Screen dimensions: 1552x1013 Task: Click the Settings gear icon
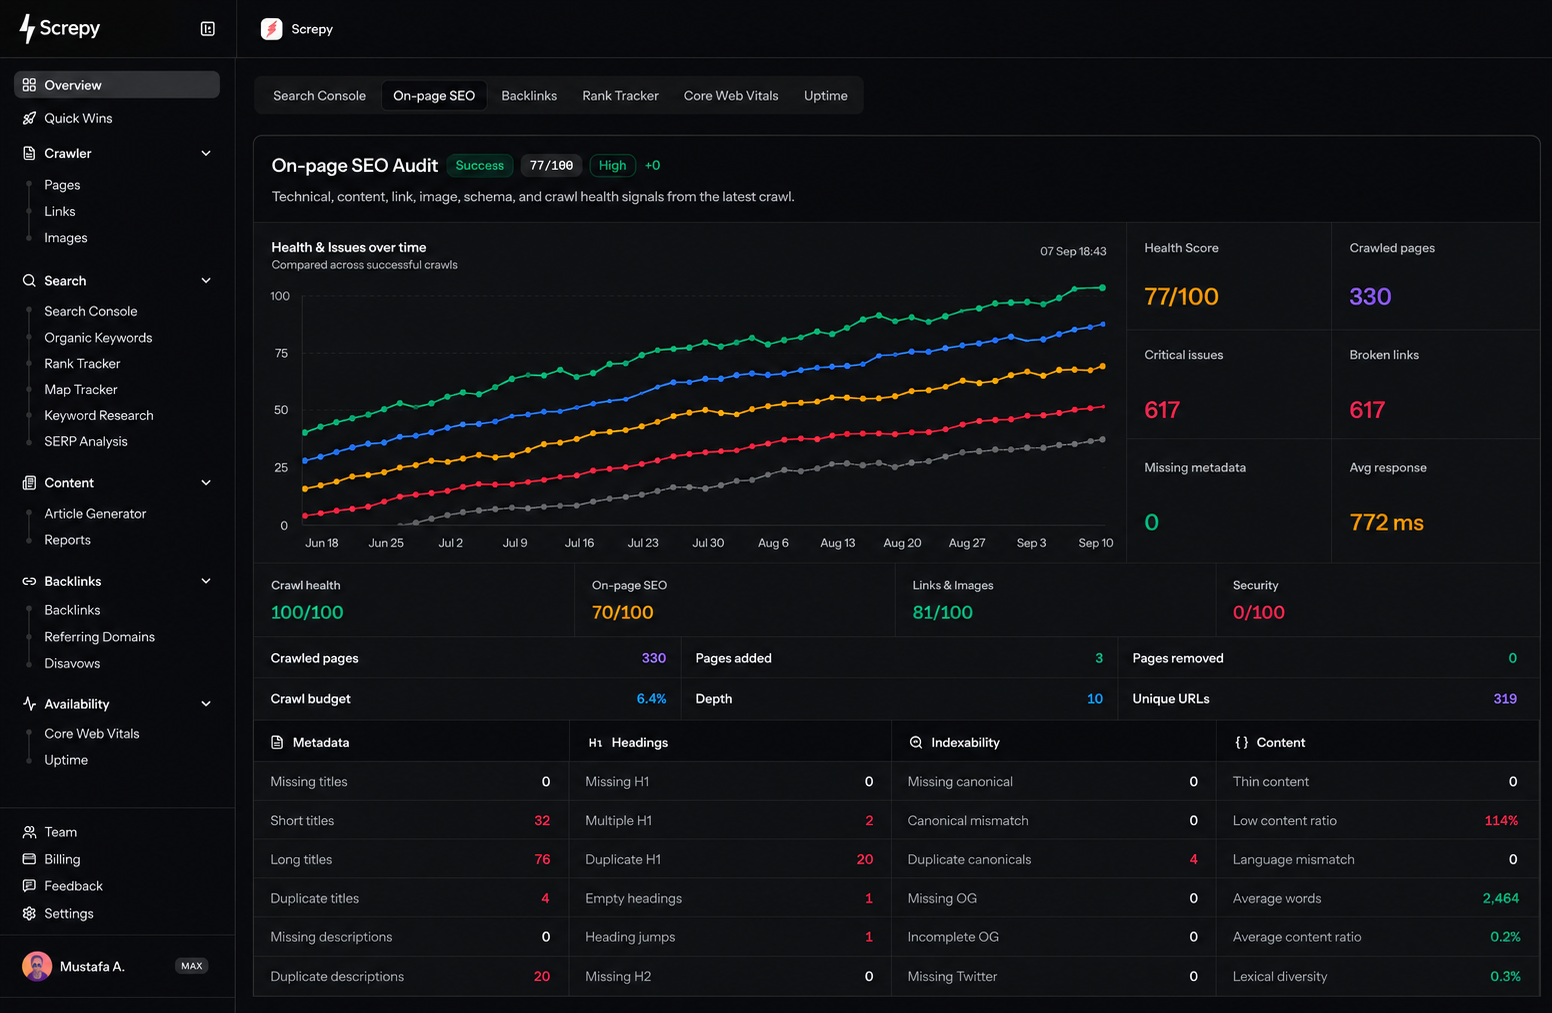tap(29, 913)
